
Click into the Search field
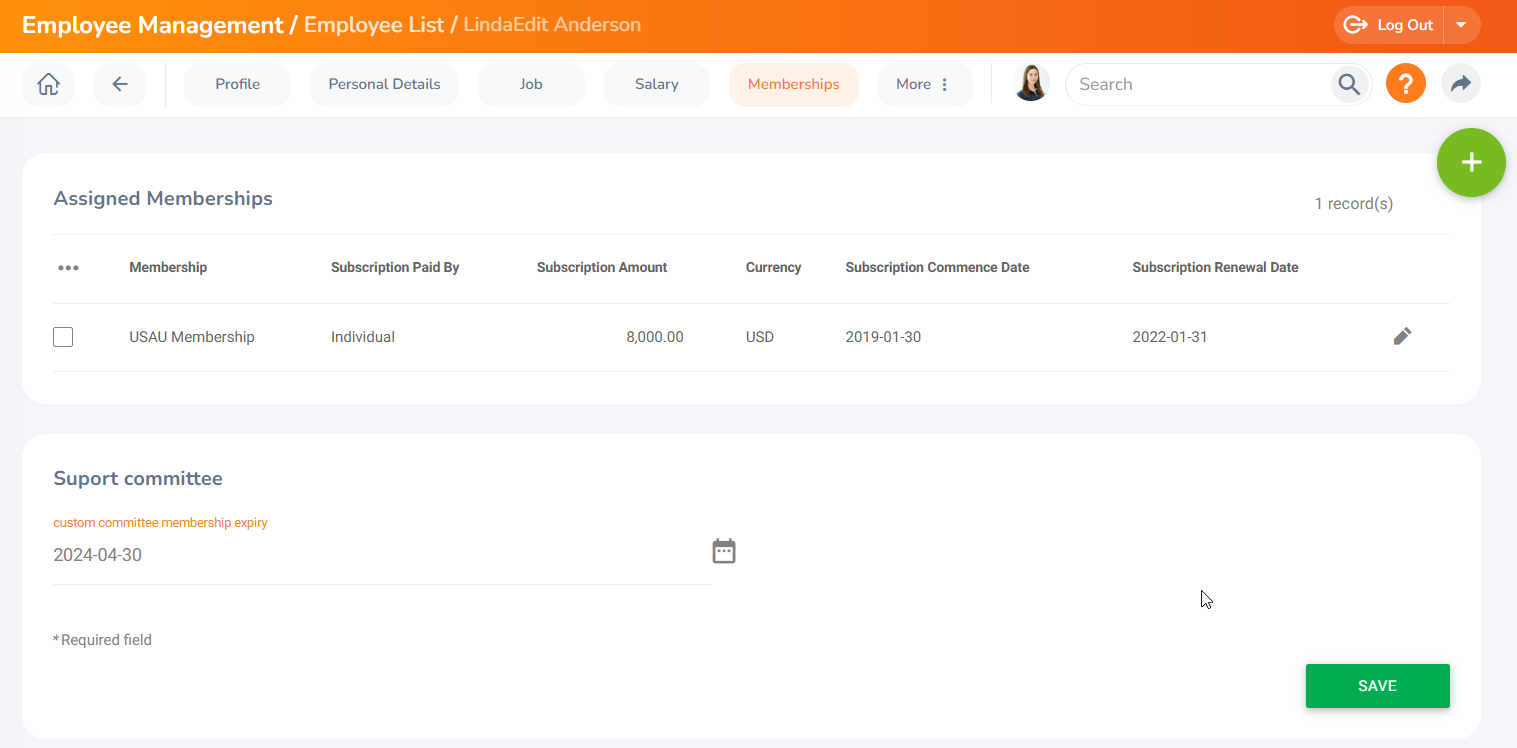[1200, 84]
